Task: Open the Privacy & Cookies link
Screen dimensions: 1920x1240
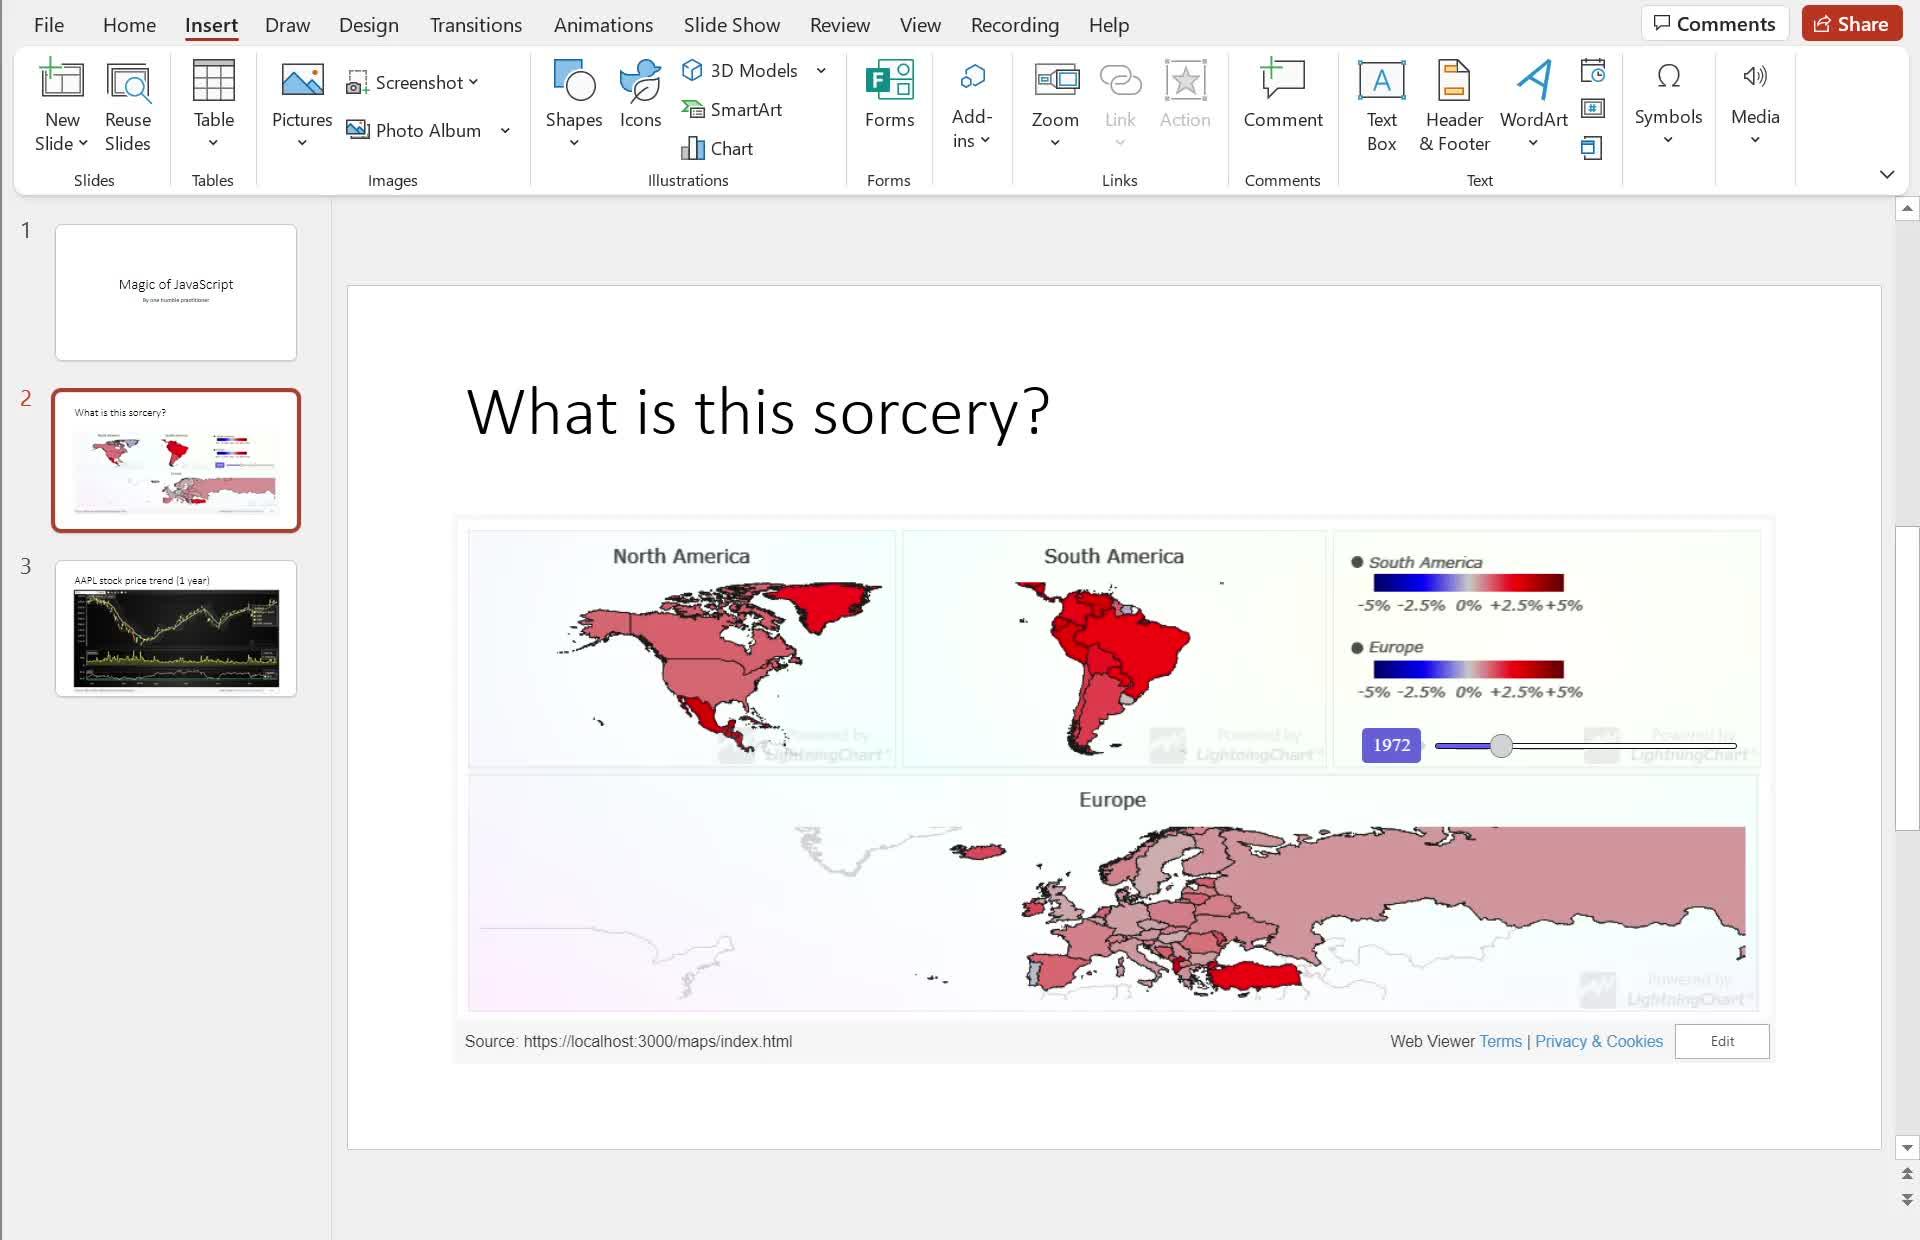Action: click(x=1598, y=1041)
